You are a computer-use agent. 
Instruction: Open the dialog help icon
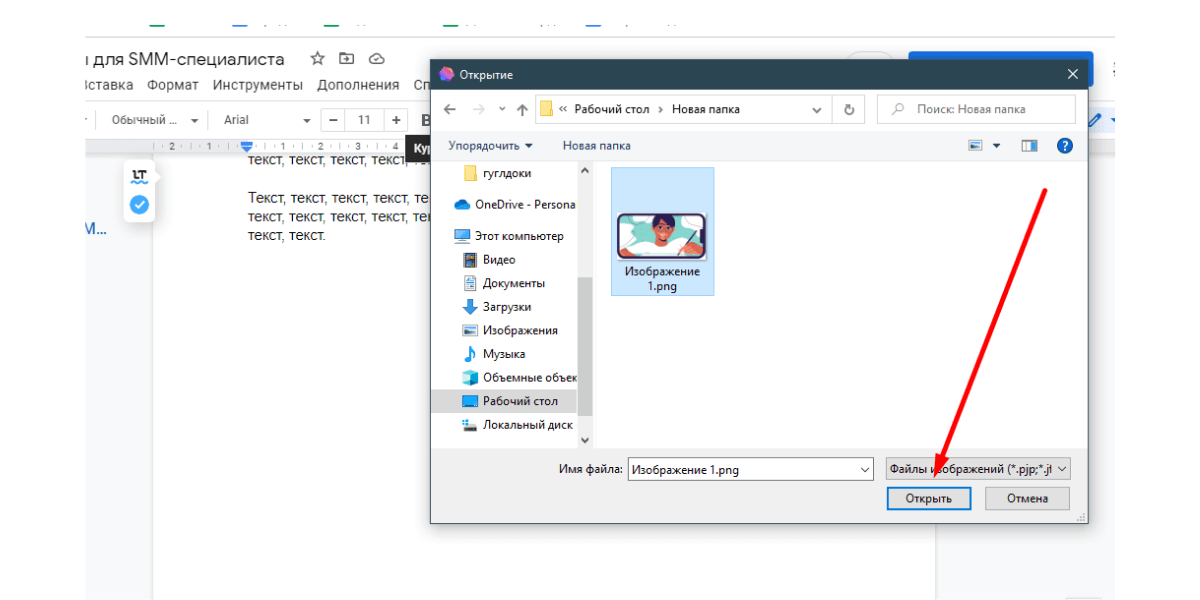click(x=1065, y=146)
